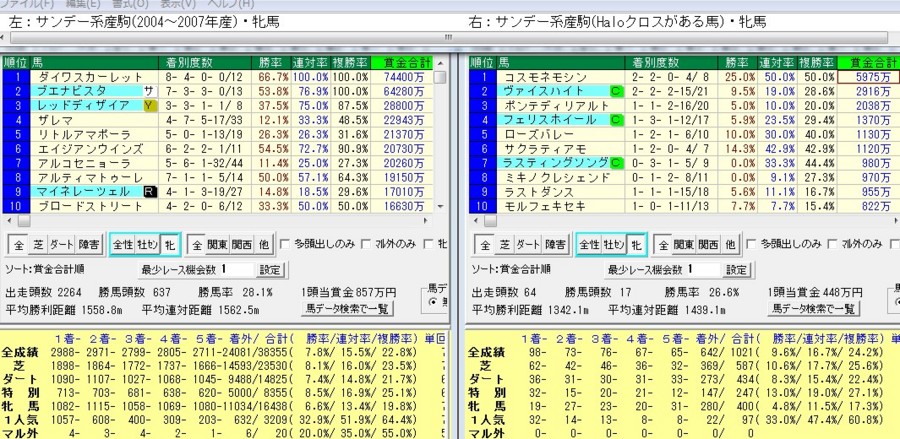This screenshot has width=900, height=439.
Task: Select 関西 region filter in right pane
Action: point(708,245)
